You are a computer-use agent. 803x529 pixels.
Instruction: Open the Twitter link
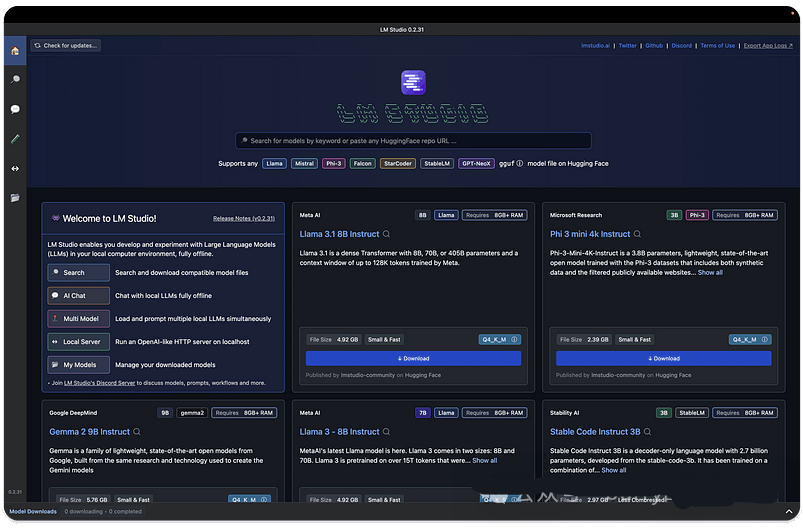627,46
